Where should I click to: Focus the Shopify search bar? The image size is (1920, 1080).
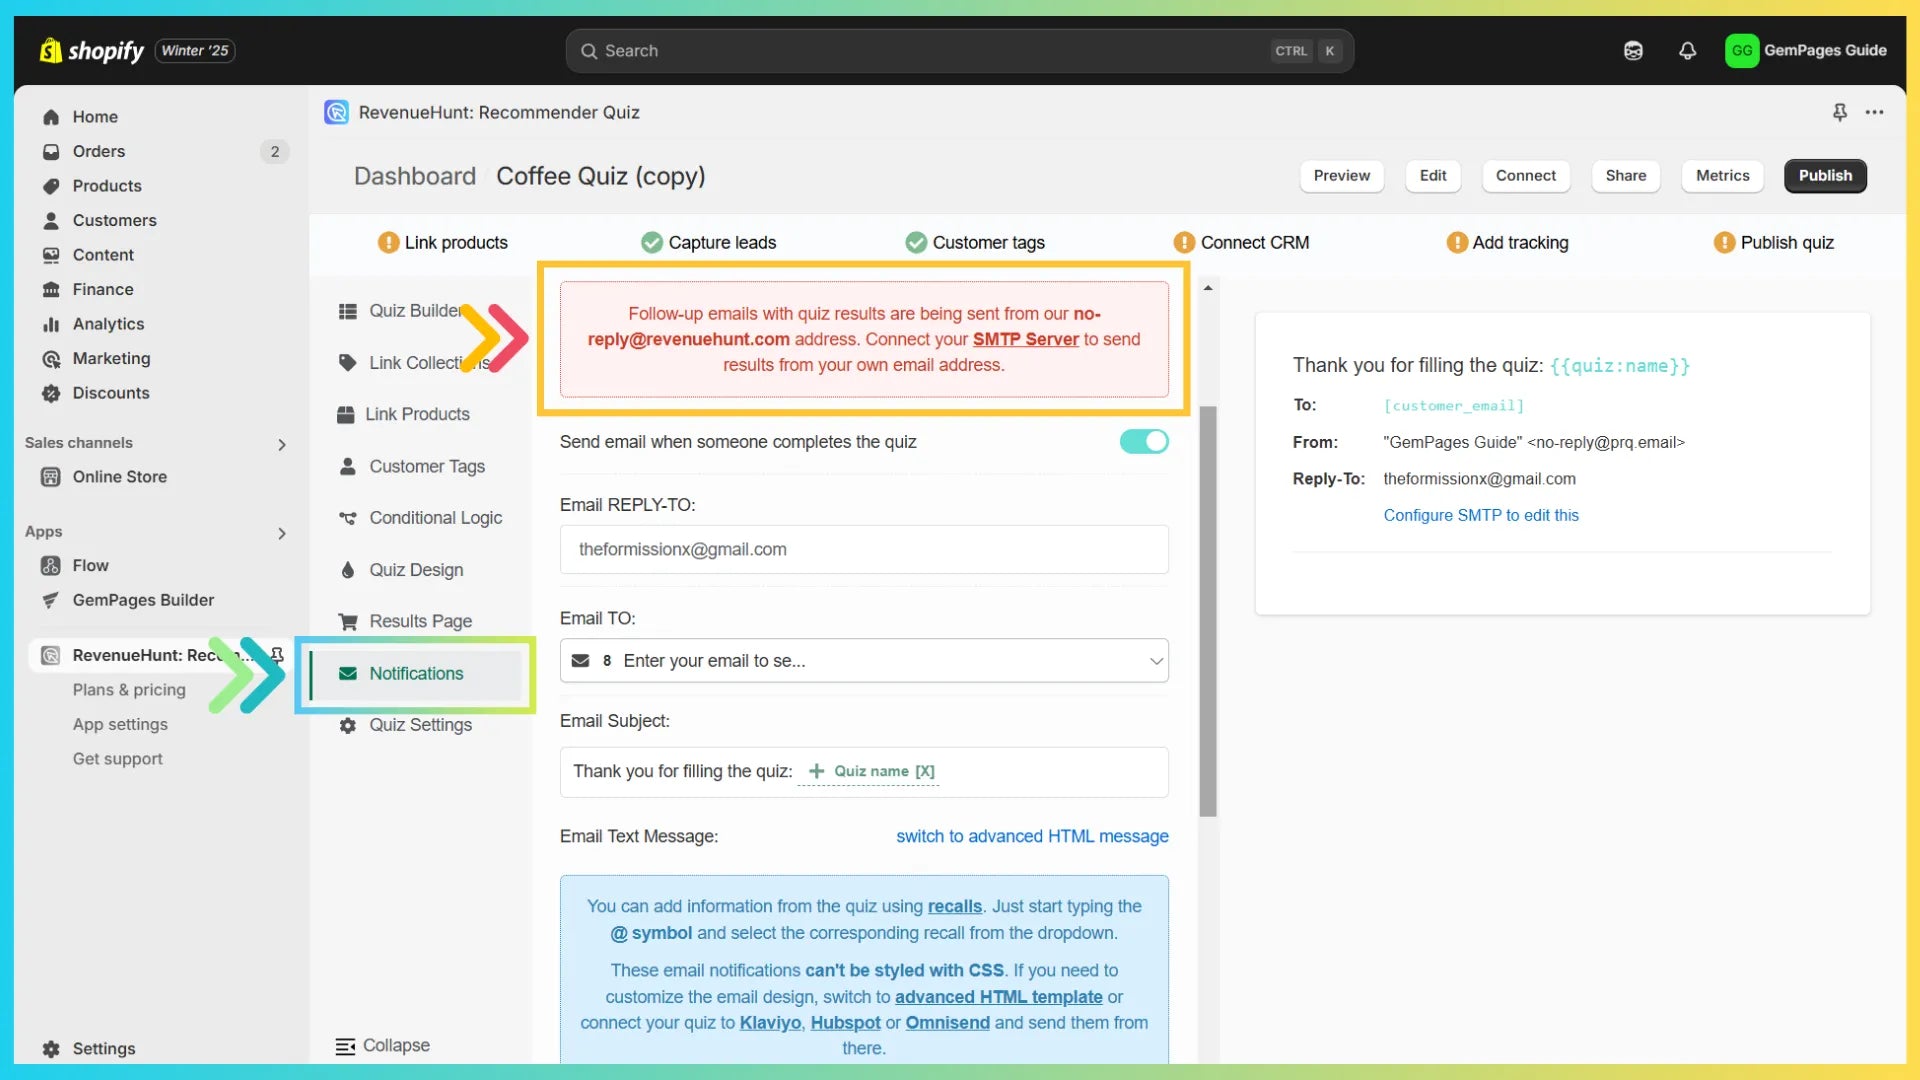[960, 50]
